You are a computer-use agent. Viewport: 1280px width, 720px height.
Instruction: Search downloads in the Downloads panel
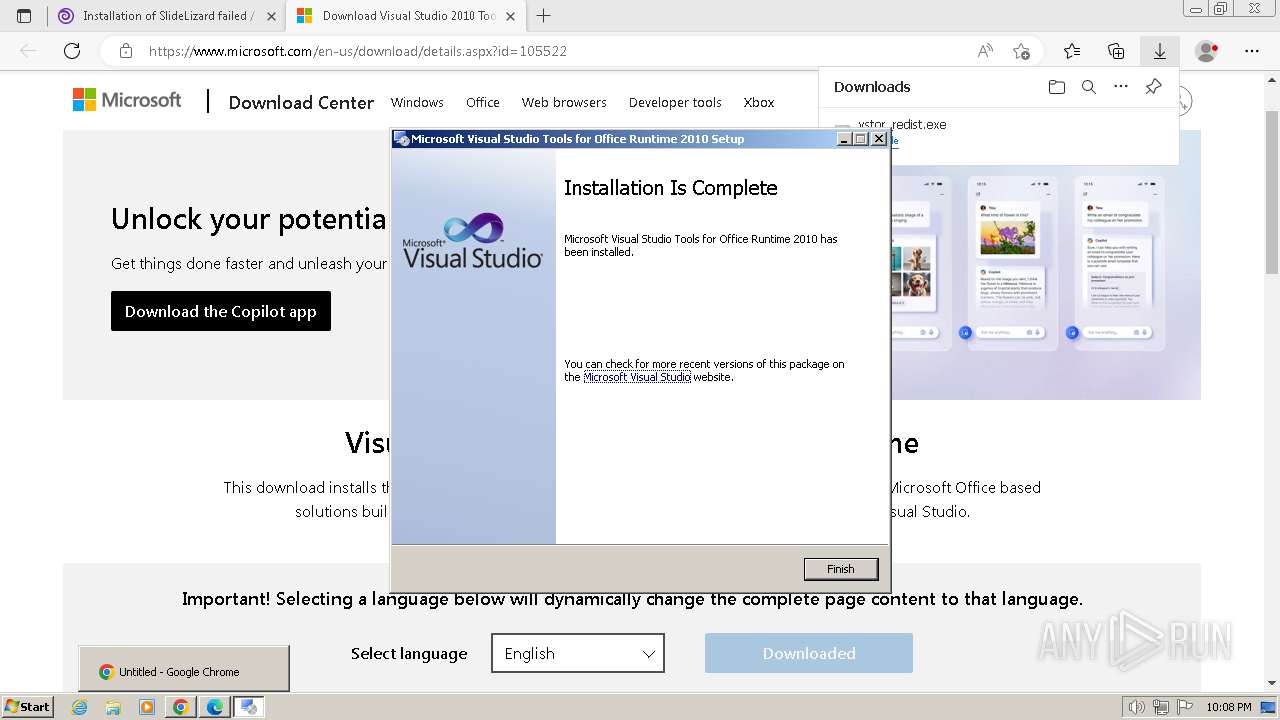pyautogui.click(x=1089, y=87)
